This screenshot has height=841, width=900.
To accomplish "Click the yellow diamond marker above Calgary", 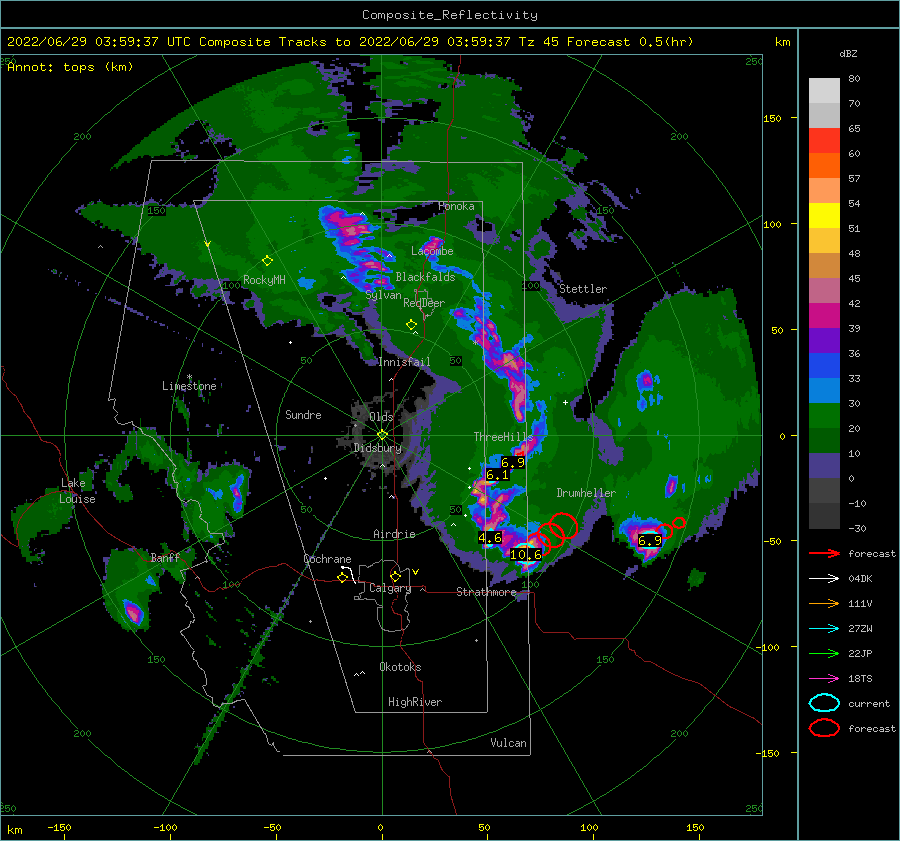I will (x=395, y=576).
